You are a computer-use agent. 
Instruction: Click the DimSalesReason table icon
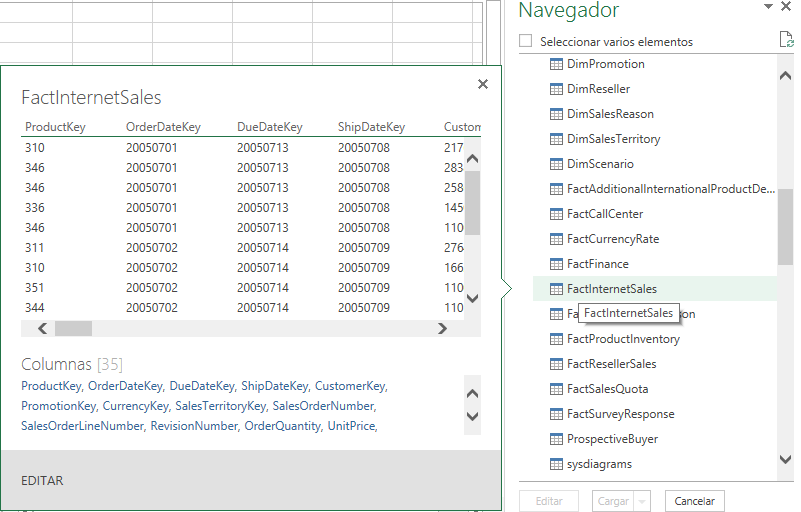[x=557, y=114]
